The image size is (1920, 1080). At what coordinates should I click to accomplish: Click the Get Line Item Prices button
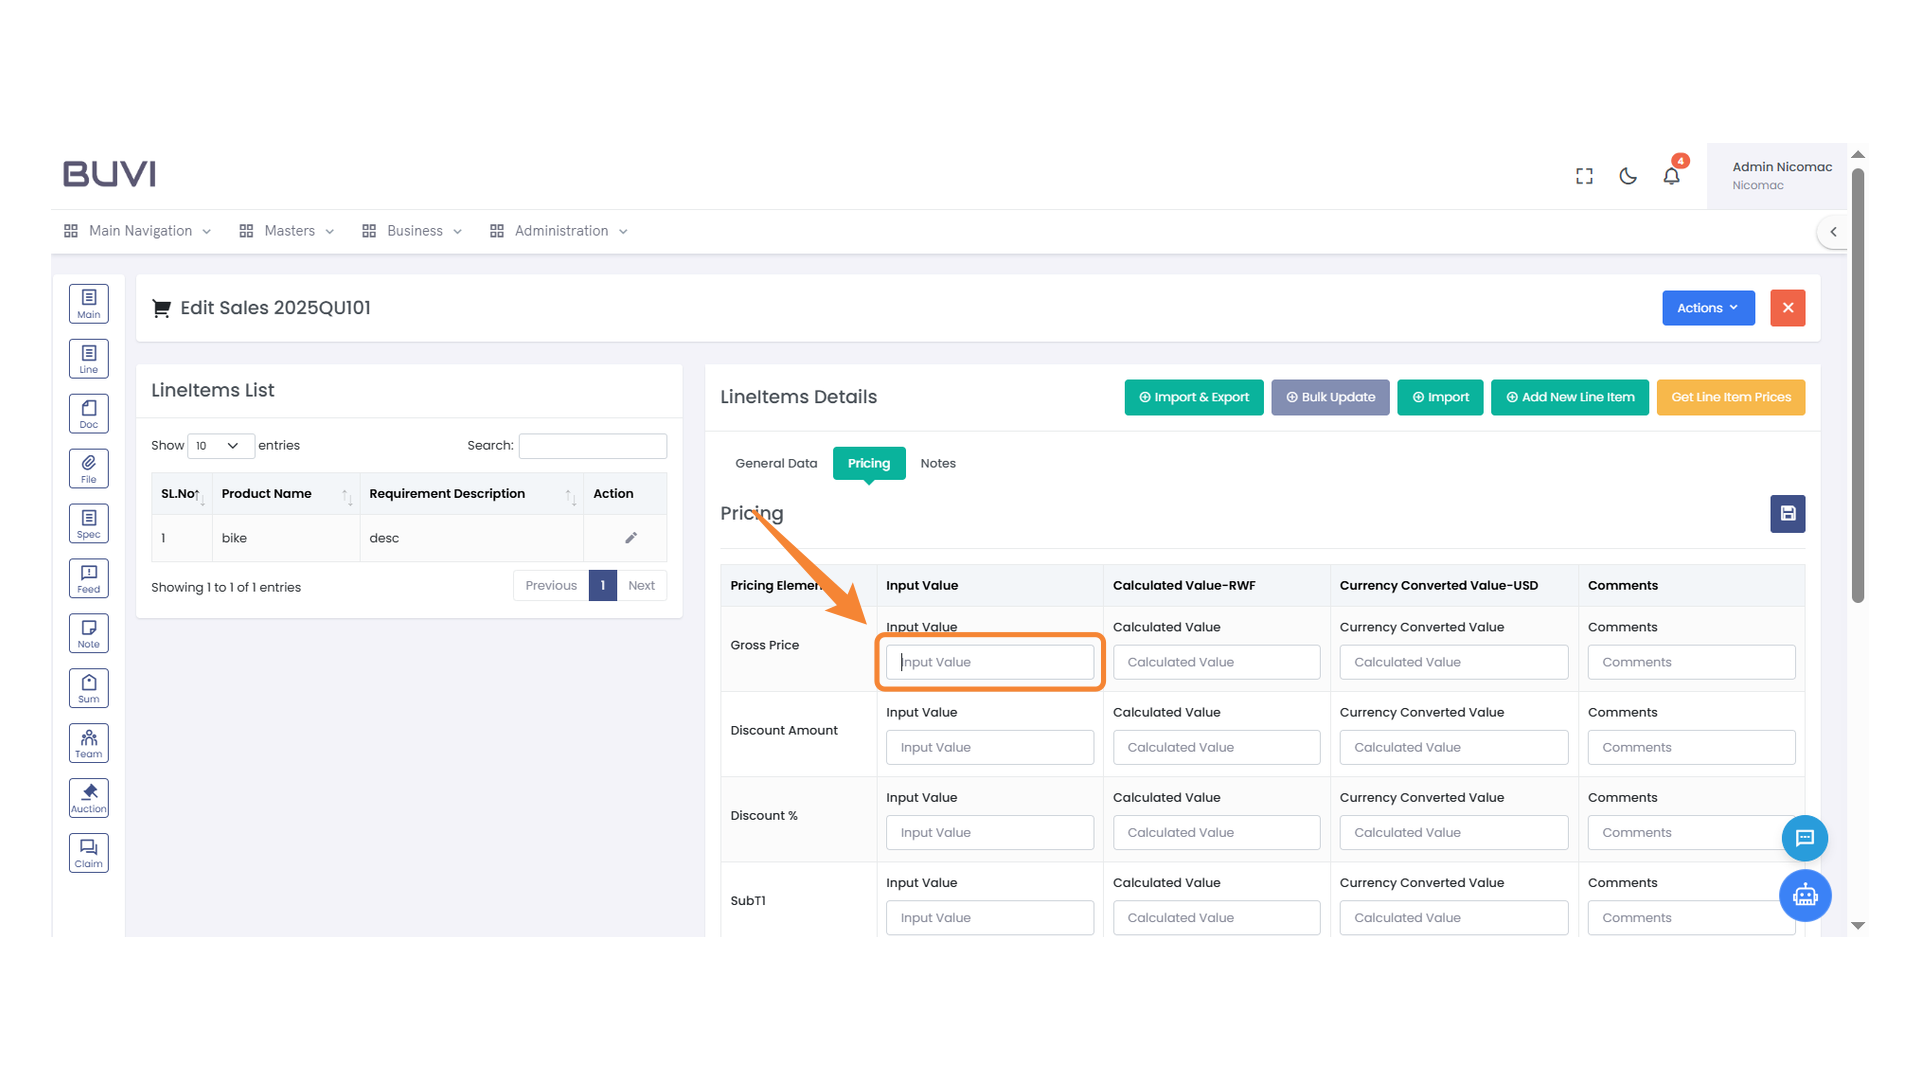[x=1730, y=397]
